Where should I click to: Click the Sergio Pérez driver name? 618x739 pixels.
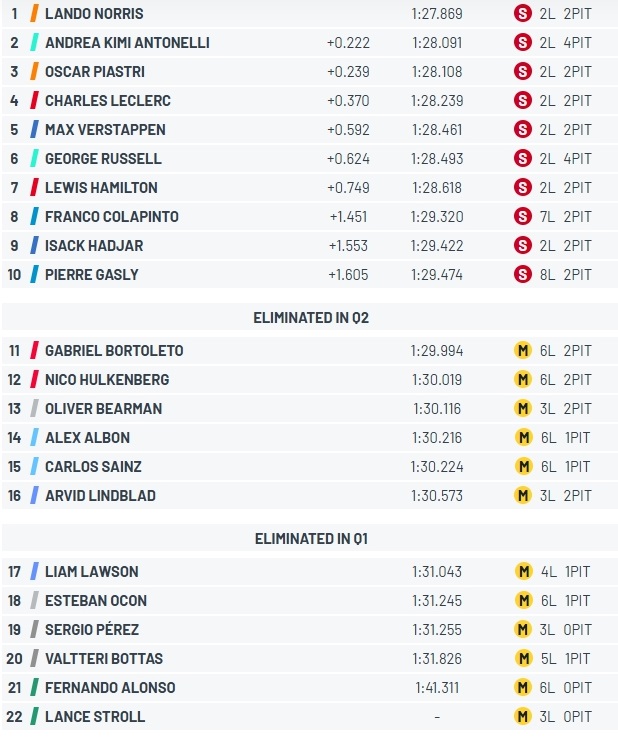pyautogui.click(x=92, y=630)
